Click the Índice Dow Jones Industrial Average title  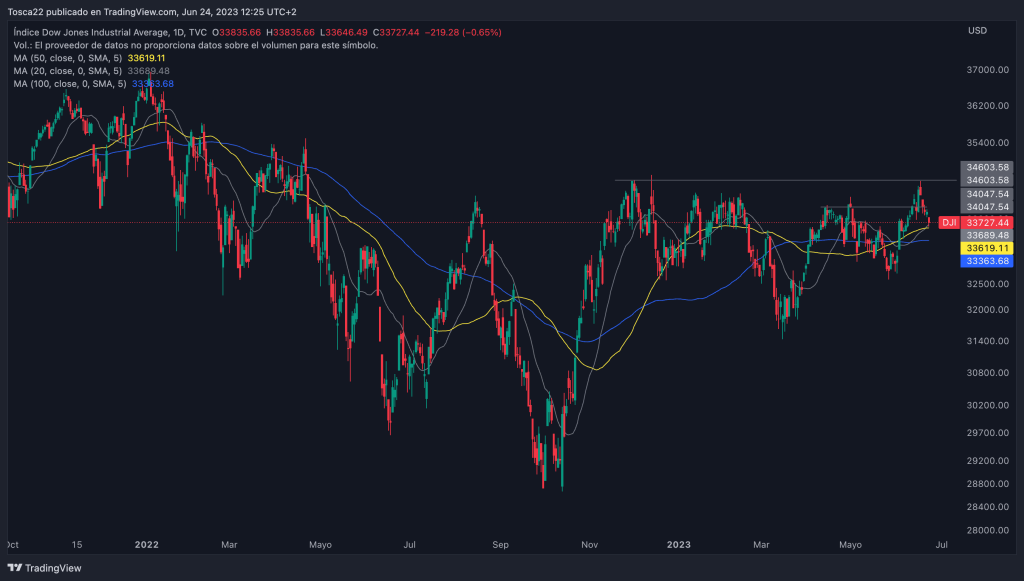click(97, 32)
